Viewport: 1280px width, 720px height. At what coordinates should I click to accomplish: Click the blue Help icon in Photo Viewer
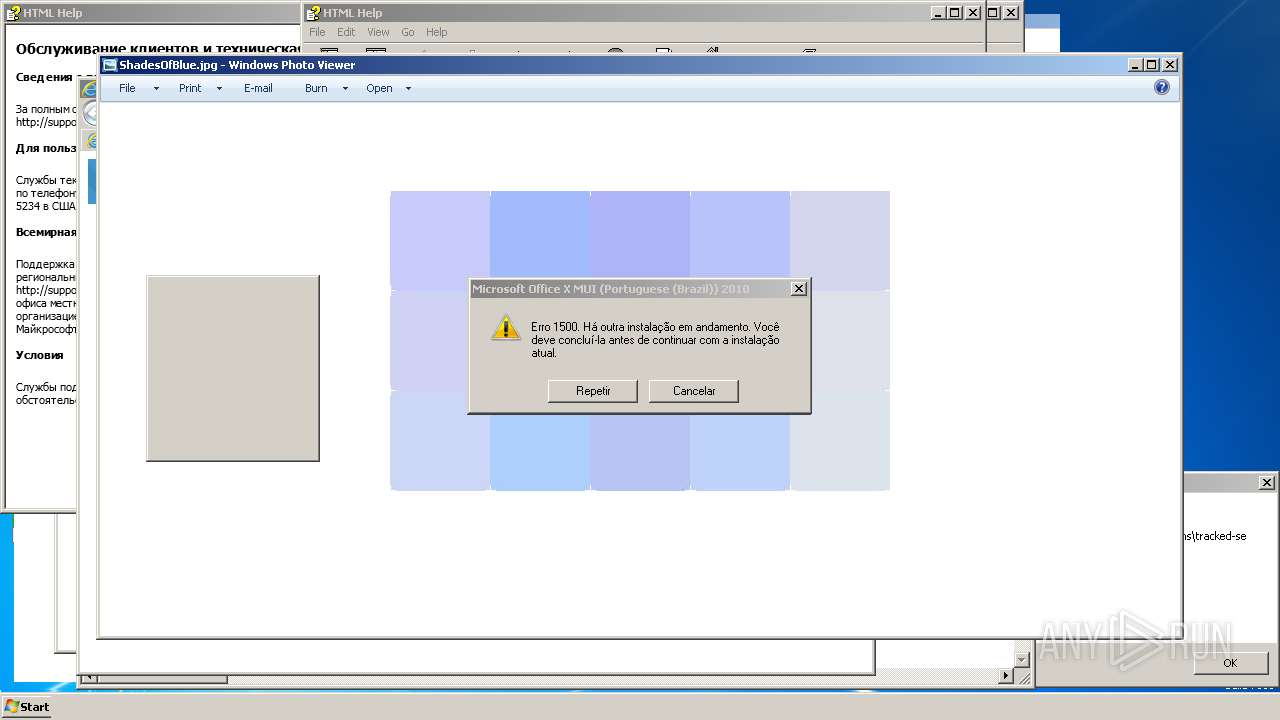coord(1162,87)
